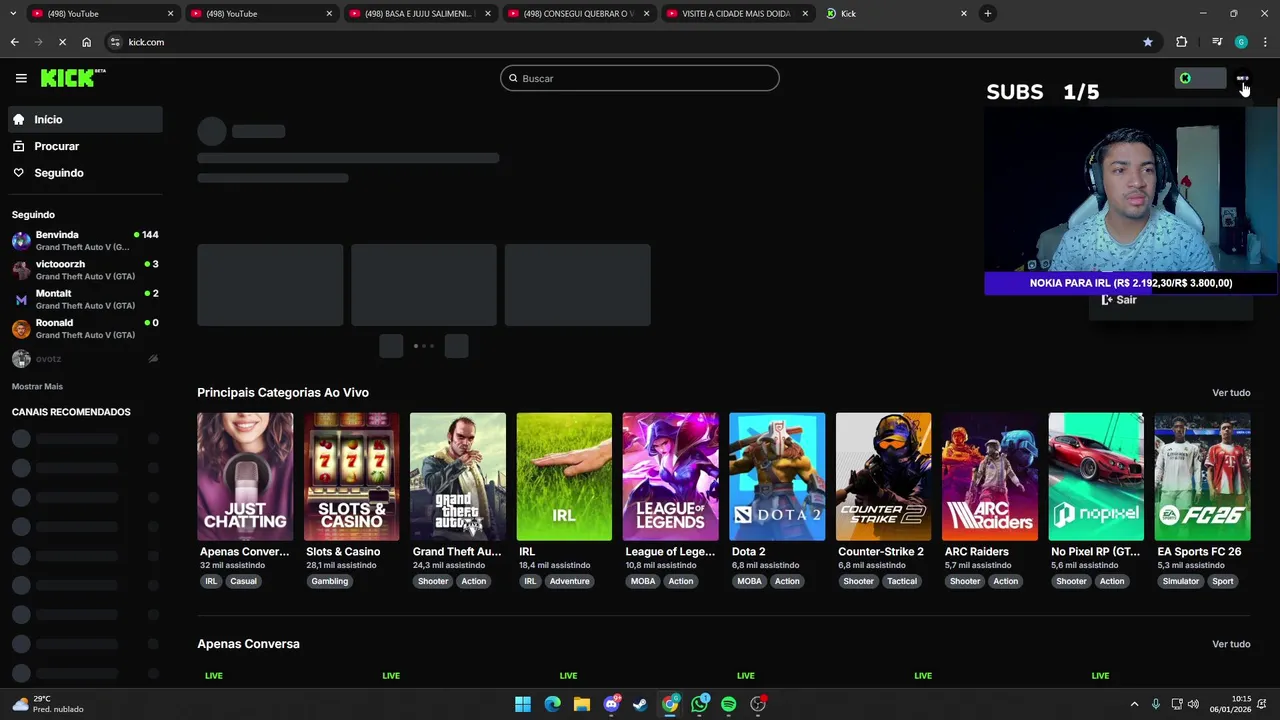Show hidden system tray icons

pos(1134,705)
